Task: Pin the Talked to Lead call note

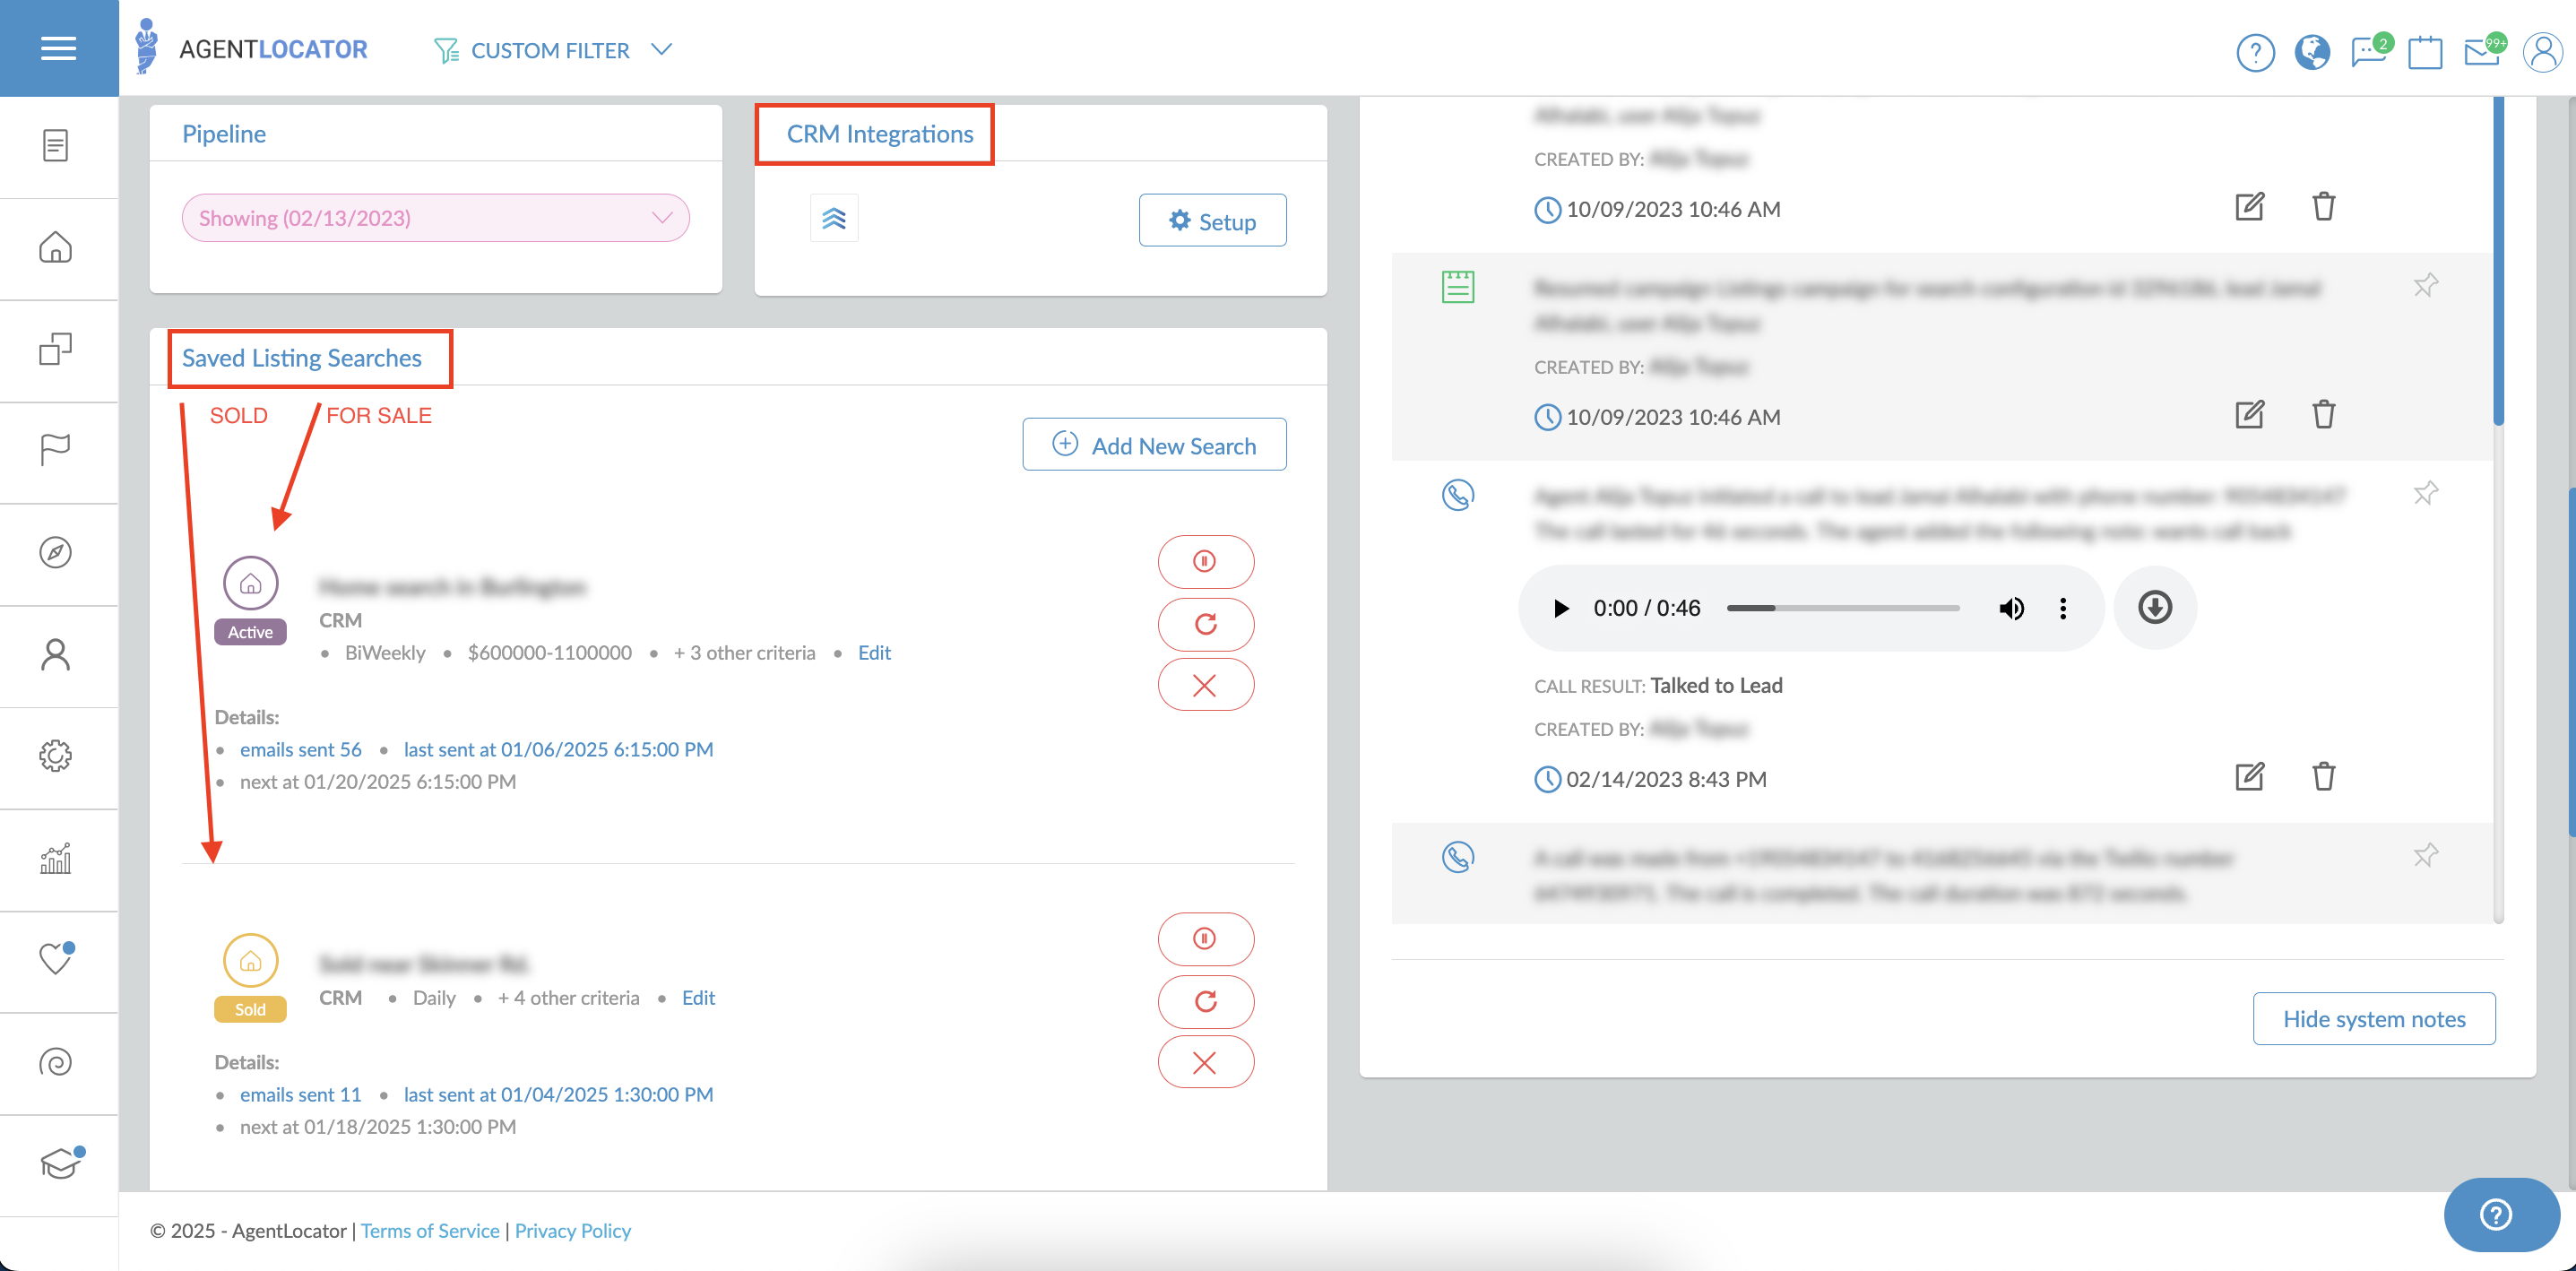Action: pos(2425,493)
